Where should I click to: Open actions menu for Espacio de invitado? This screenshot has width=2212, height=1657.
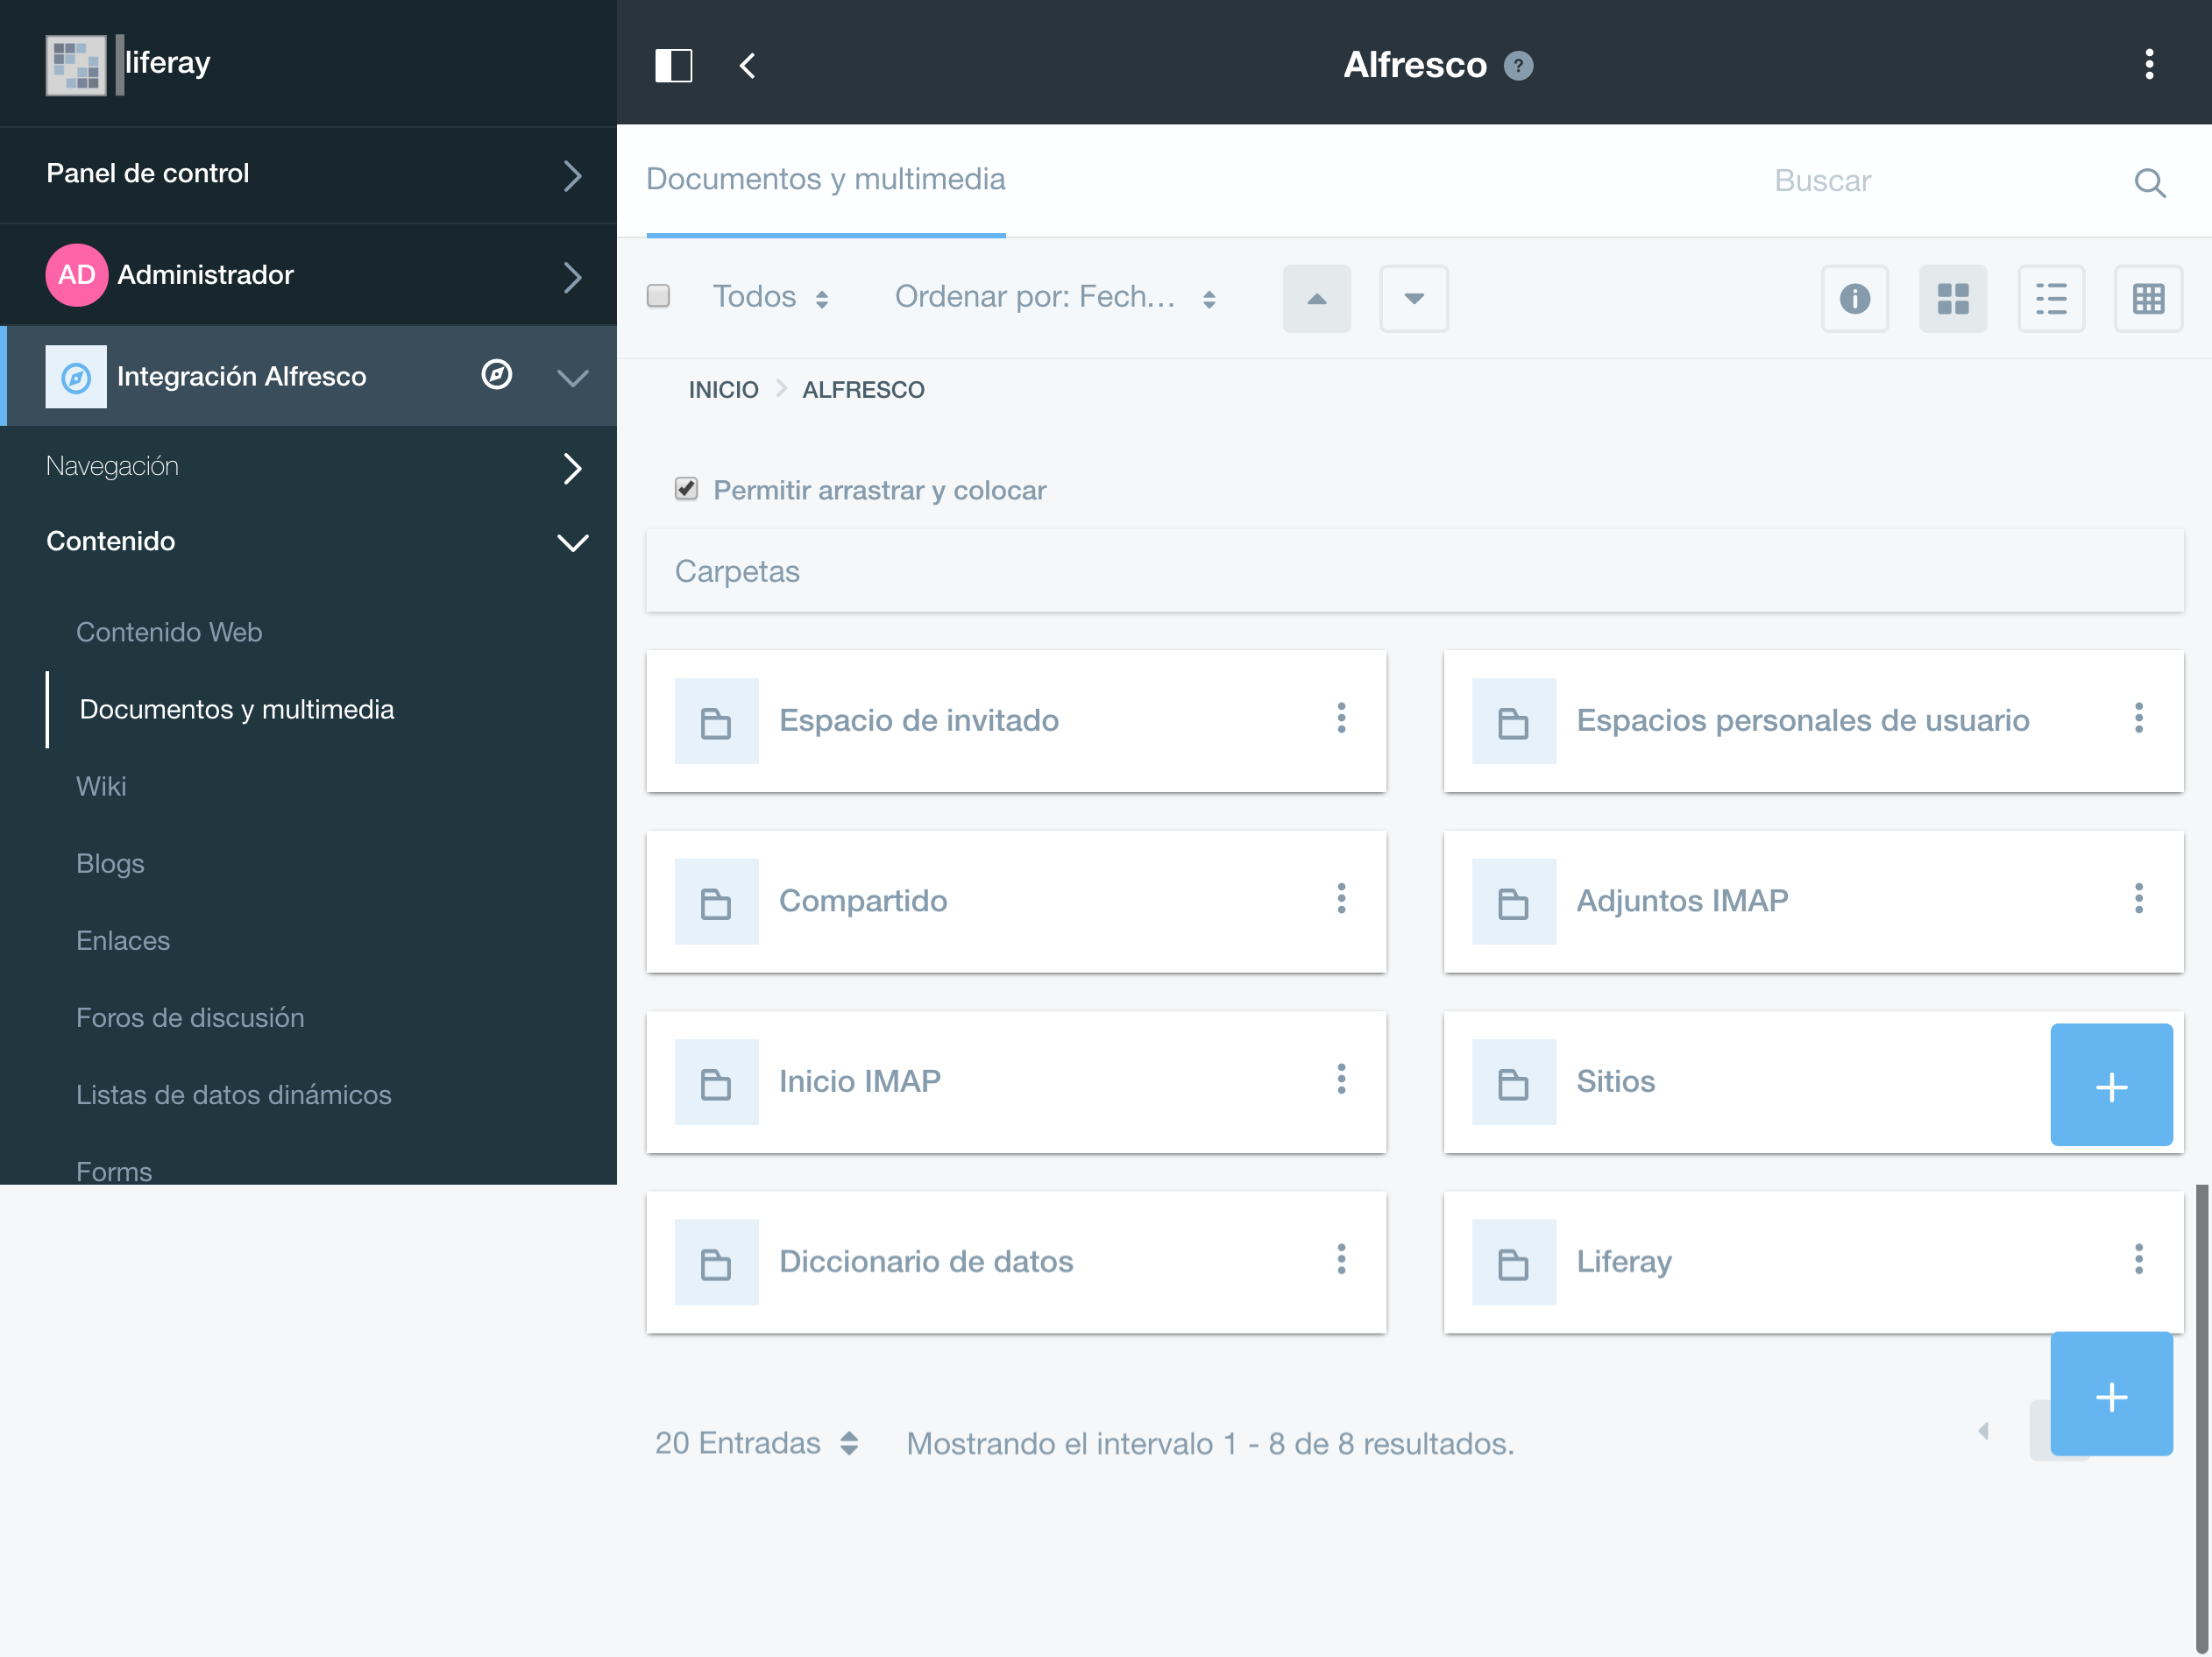point(1341,718)
